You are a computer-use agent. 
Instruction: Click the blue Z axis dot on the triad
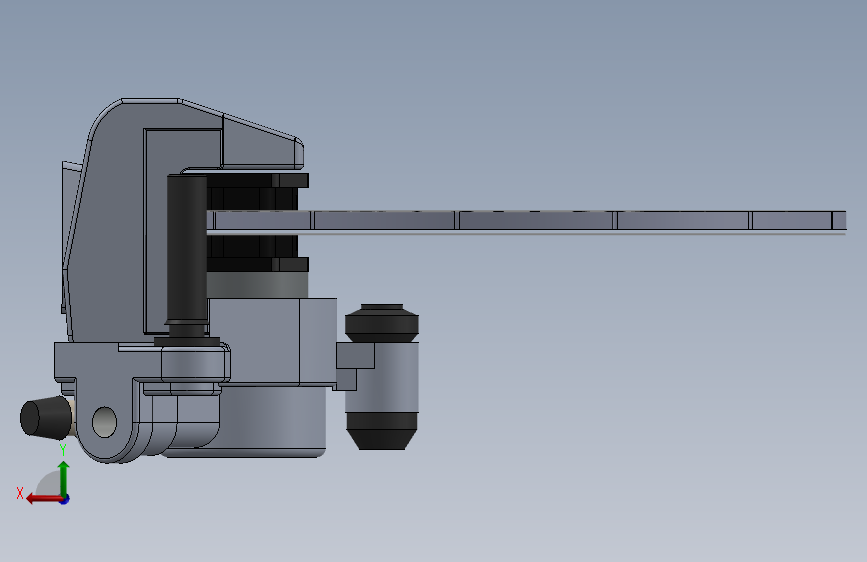[x=65, y=499]
